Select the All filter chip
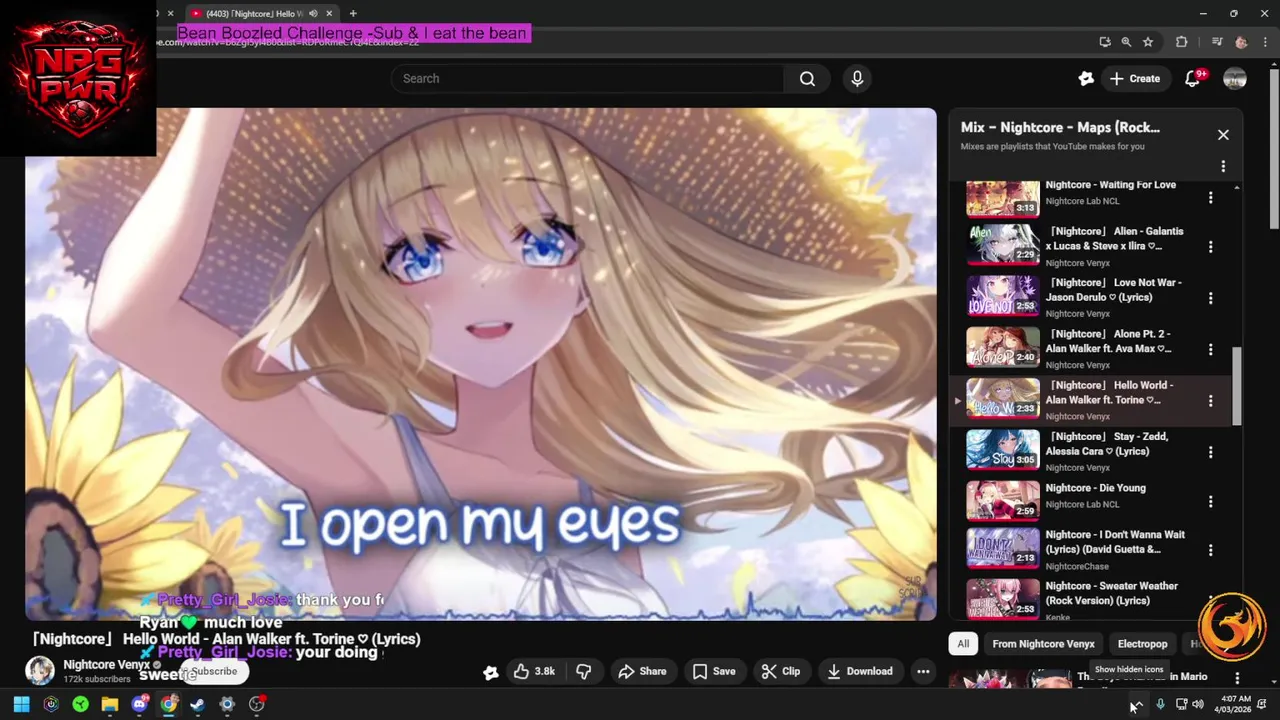Screen dimensions: 1280x720 click(963, 644)
